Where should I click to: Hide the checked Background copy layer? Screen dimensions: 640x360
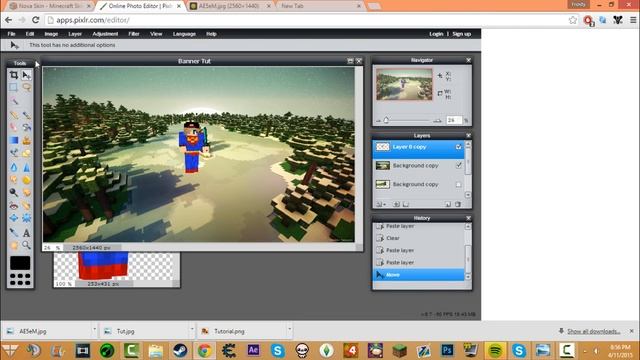458,165
